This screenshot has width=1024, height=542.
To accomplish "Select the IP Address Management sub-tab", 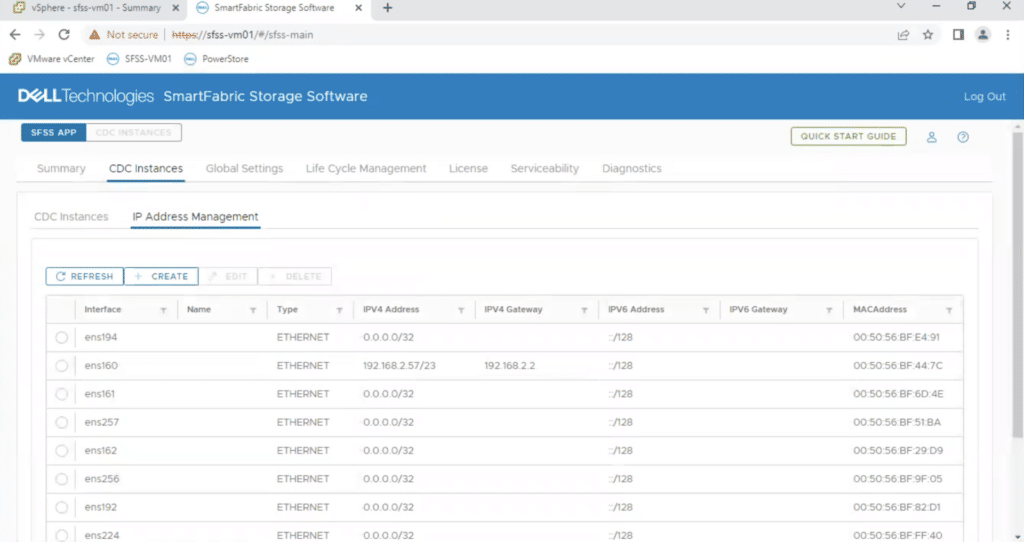I will (x=195, y=217).
